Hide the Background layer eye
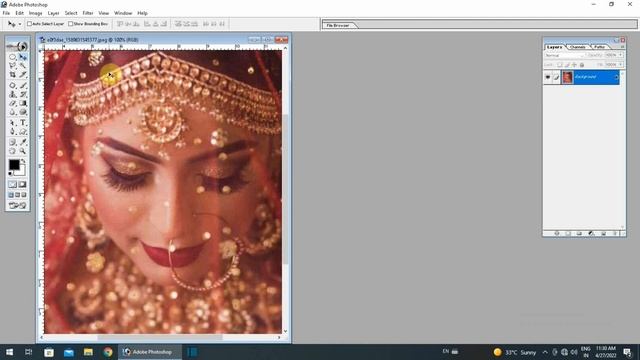The height and width of the screenshot is (360, 640). pos(548,77)
